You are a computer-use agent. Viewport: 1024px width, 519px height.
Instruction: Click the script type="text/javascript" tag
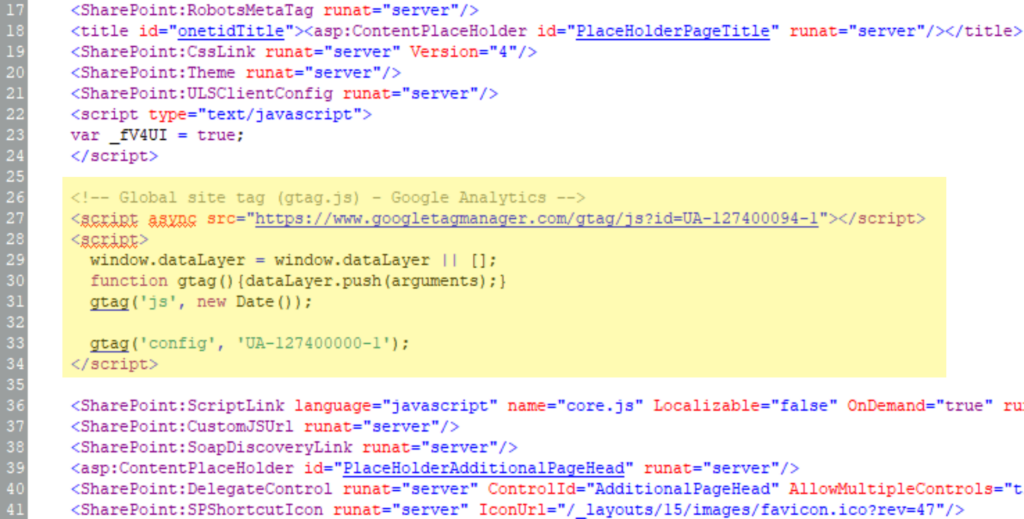(221, 114)
